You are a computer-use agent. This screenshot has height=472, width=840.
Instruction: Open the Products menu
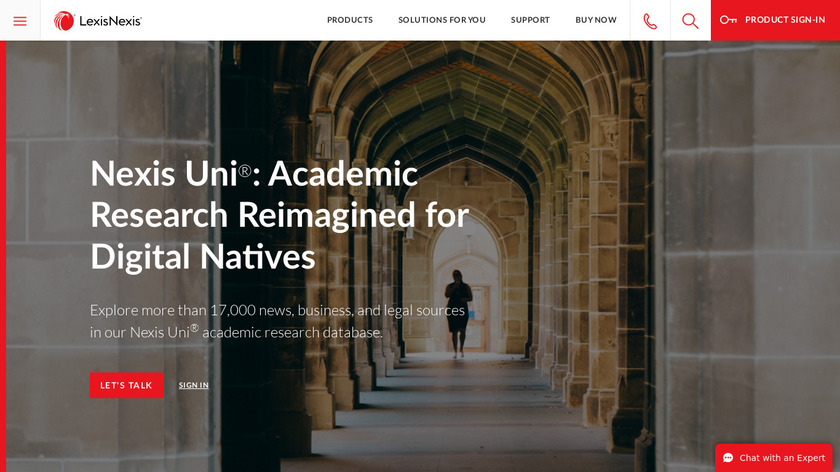click(x=350, y=20)
